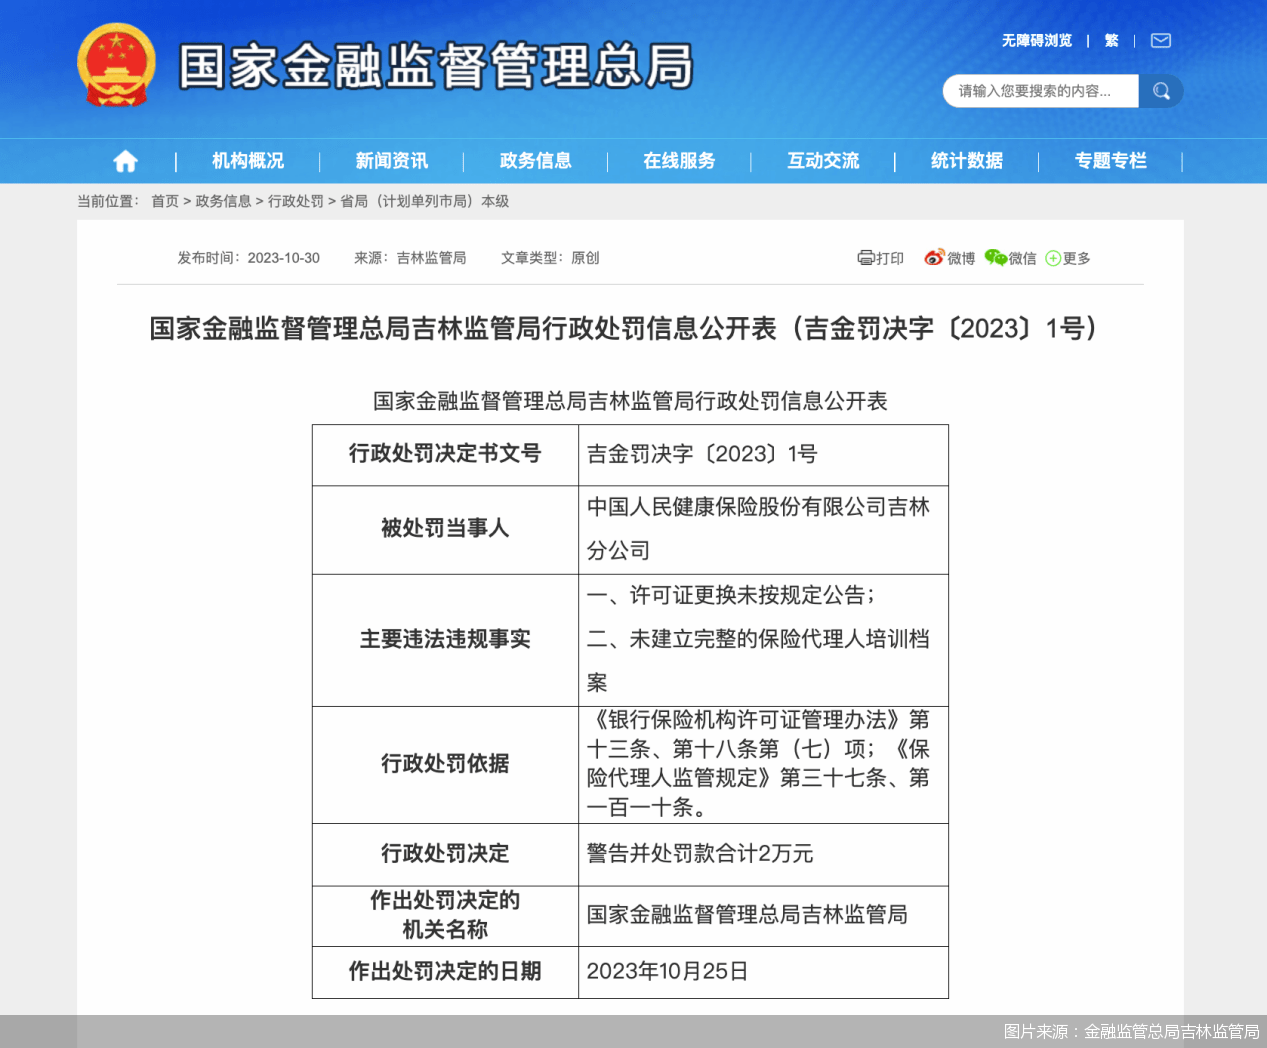The image size is (1267, 1048).
Task: Select the 政务信息 navigation item
Action: (x=535, y=161)
